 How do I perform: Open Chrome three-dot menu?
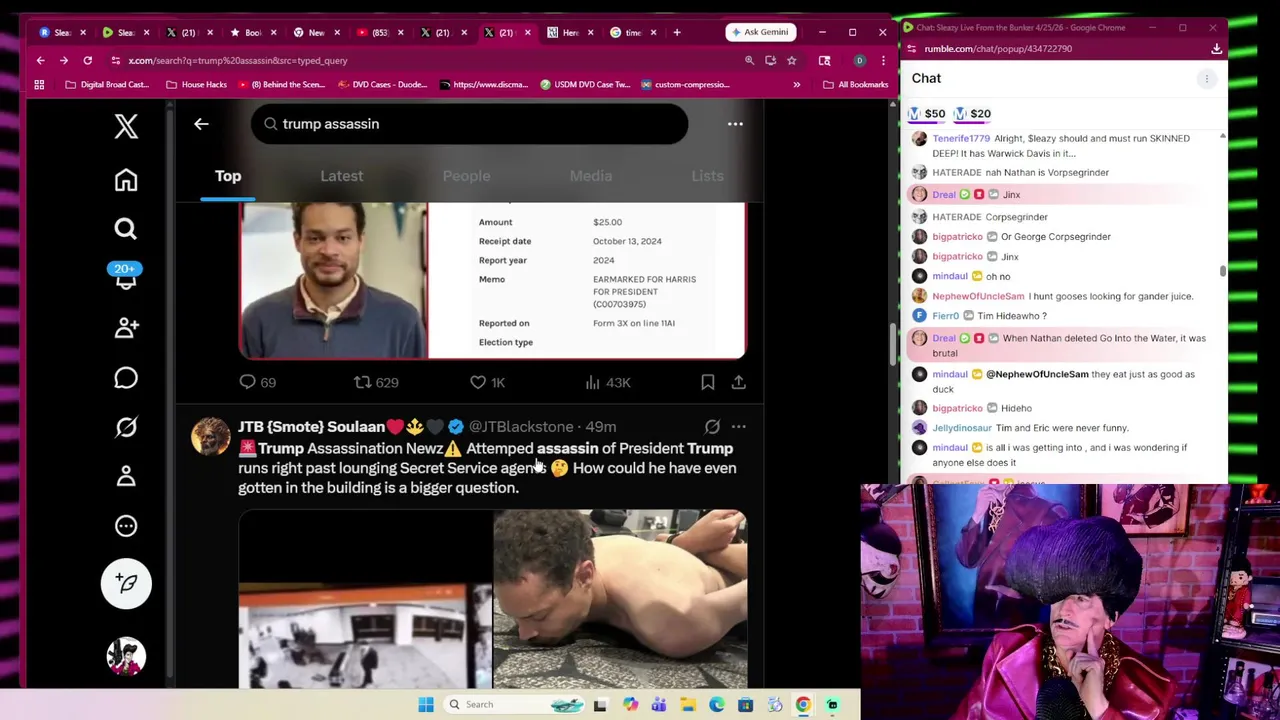coord(883,60)
